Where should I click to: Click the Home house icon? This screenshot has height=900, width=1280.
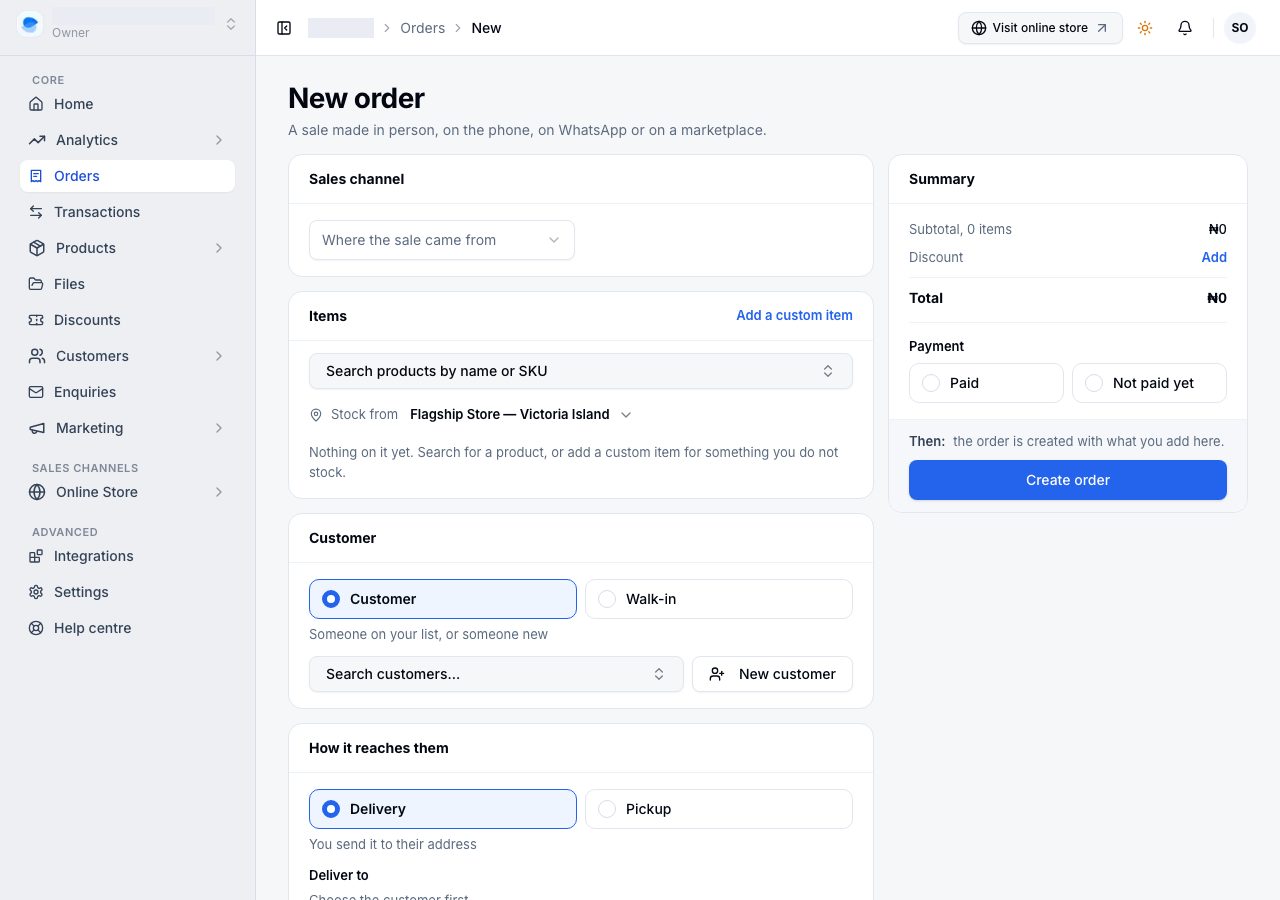click(x=36, y=104)
